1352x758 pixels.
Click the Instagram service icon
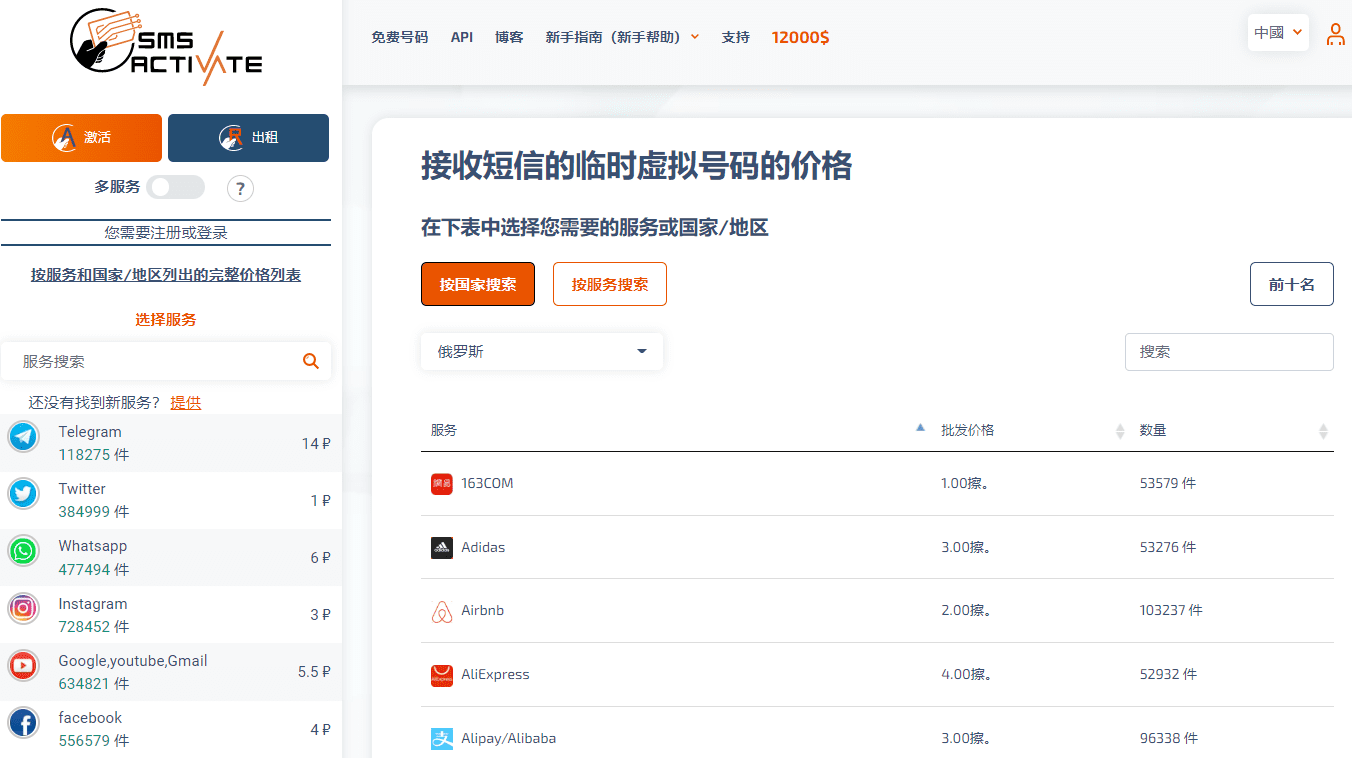tap(23, 608)
